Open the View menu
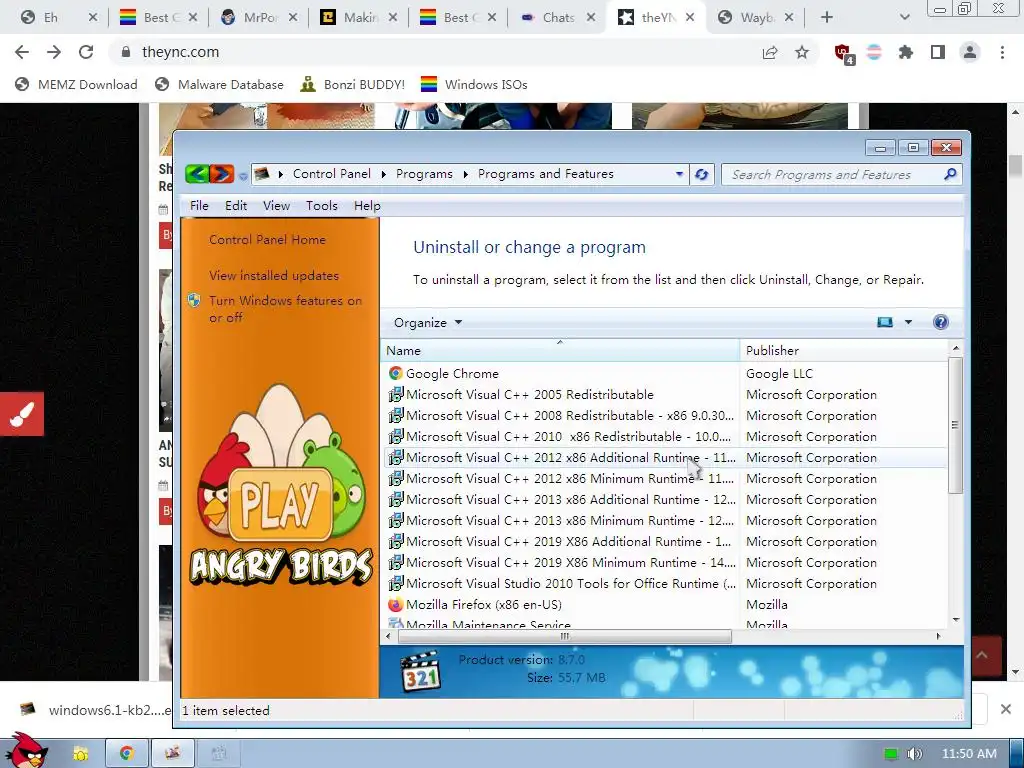The width and height of the screenshot is (1024, 768). (x=276, y=206)
